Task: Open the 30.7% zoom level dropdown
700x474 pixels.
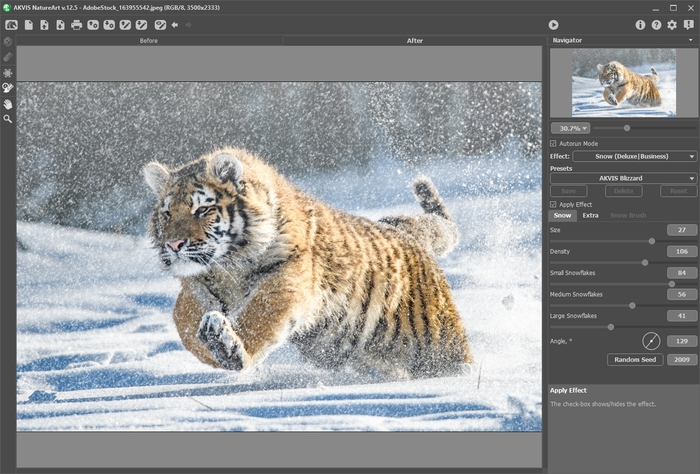Action: click(571, 128)
